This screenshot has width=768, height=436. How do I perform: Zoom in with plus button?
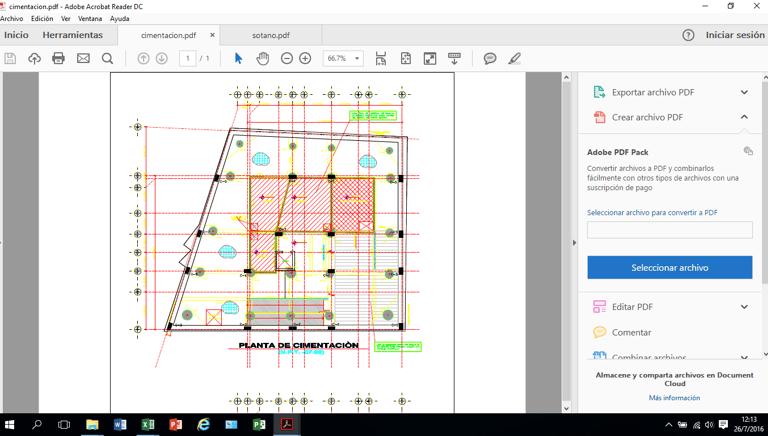pos(305,58)
